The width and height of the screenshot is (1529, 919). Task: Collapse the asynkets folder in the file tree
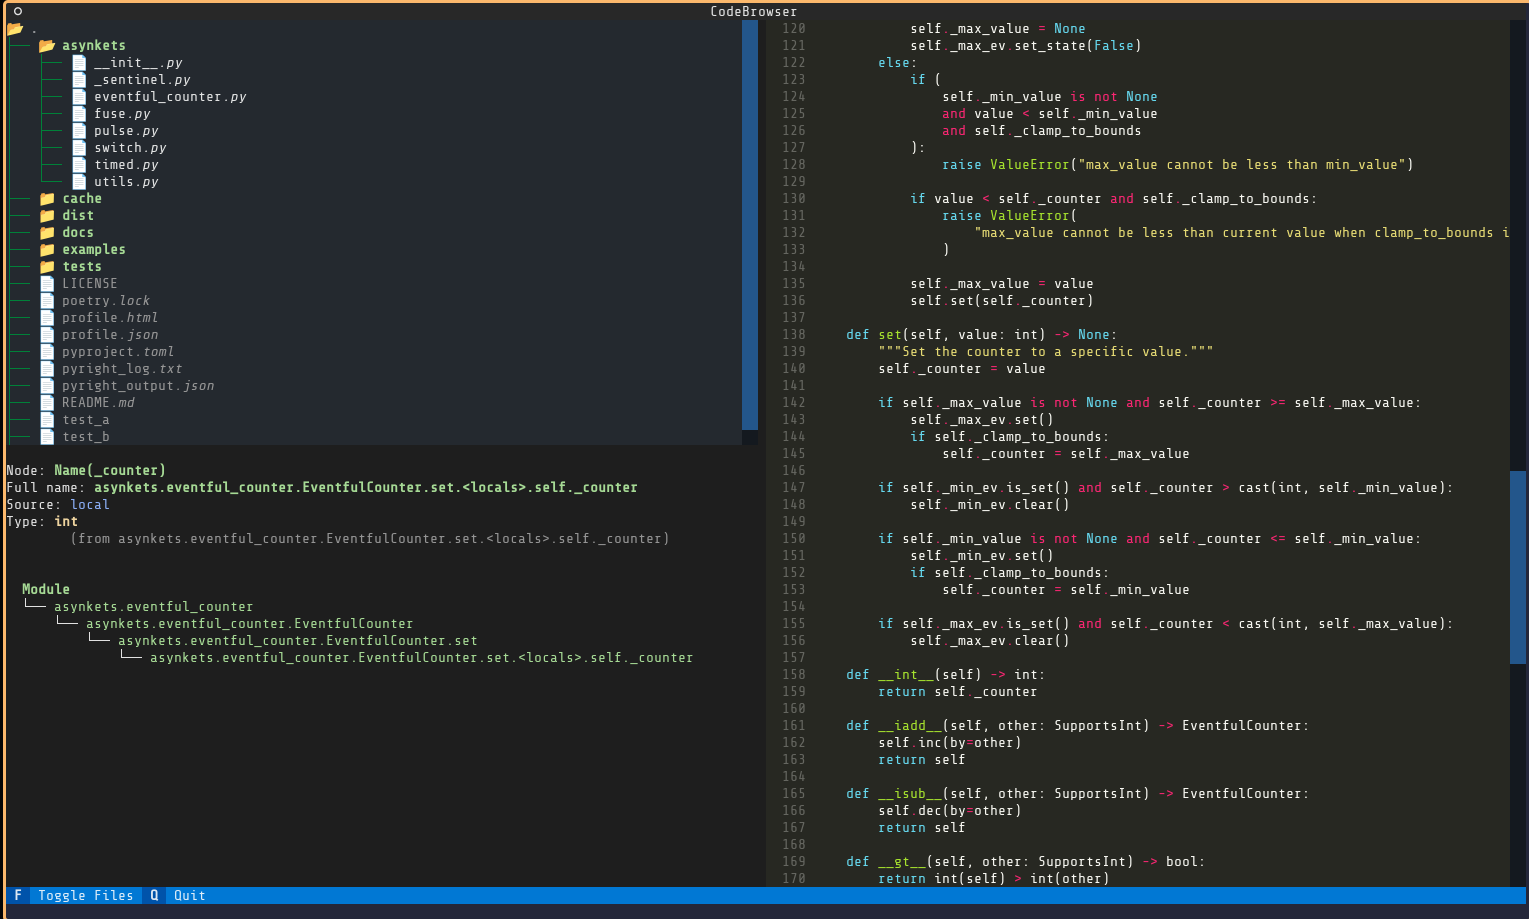pos(94,45)
